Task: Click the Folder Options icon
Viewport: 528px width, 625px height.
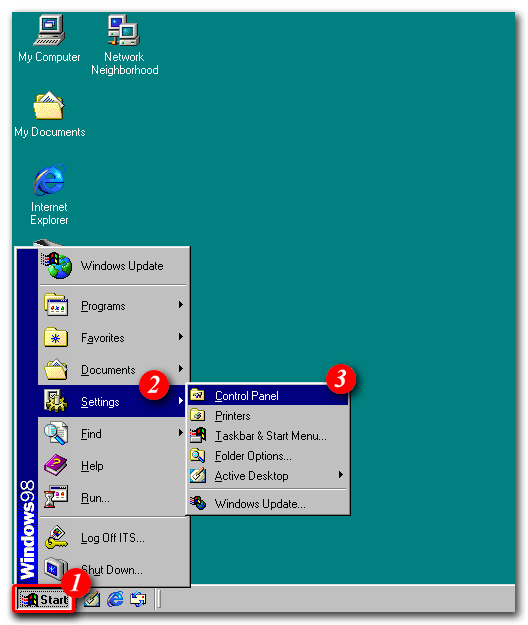Action: pos(198,456)
